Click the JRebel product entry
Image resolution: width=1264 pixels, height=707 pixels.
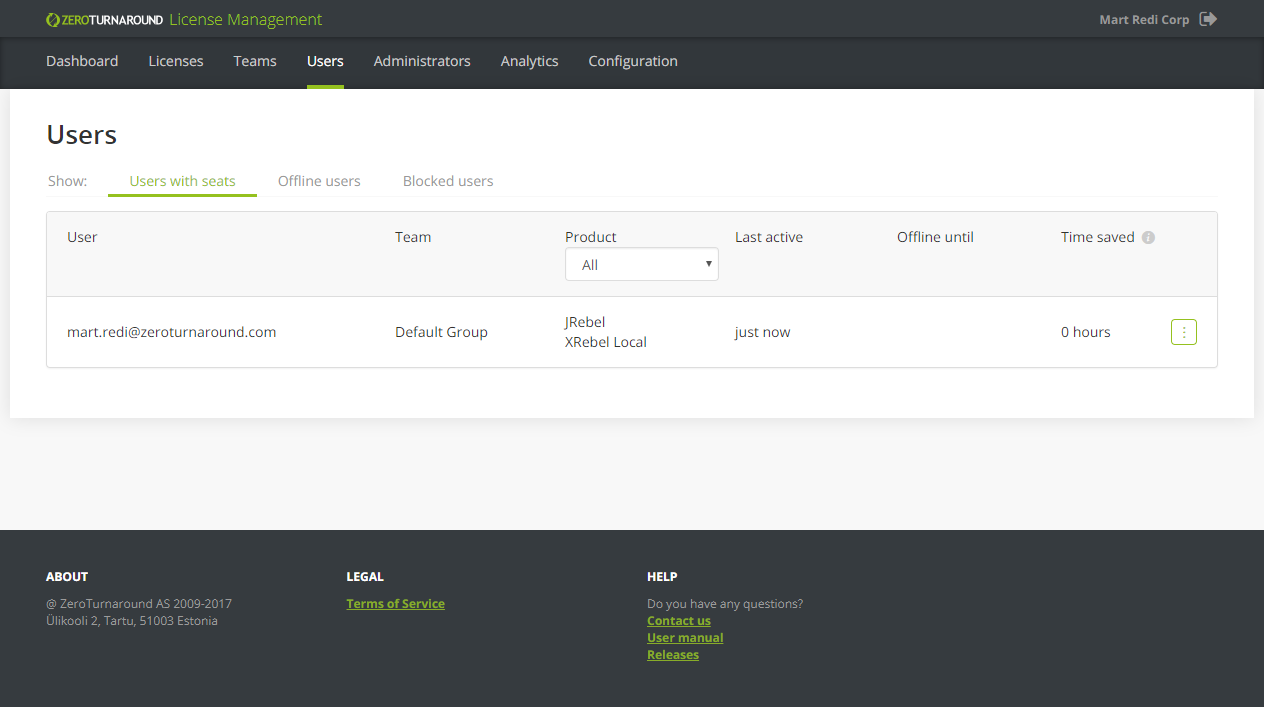point(585,322)
